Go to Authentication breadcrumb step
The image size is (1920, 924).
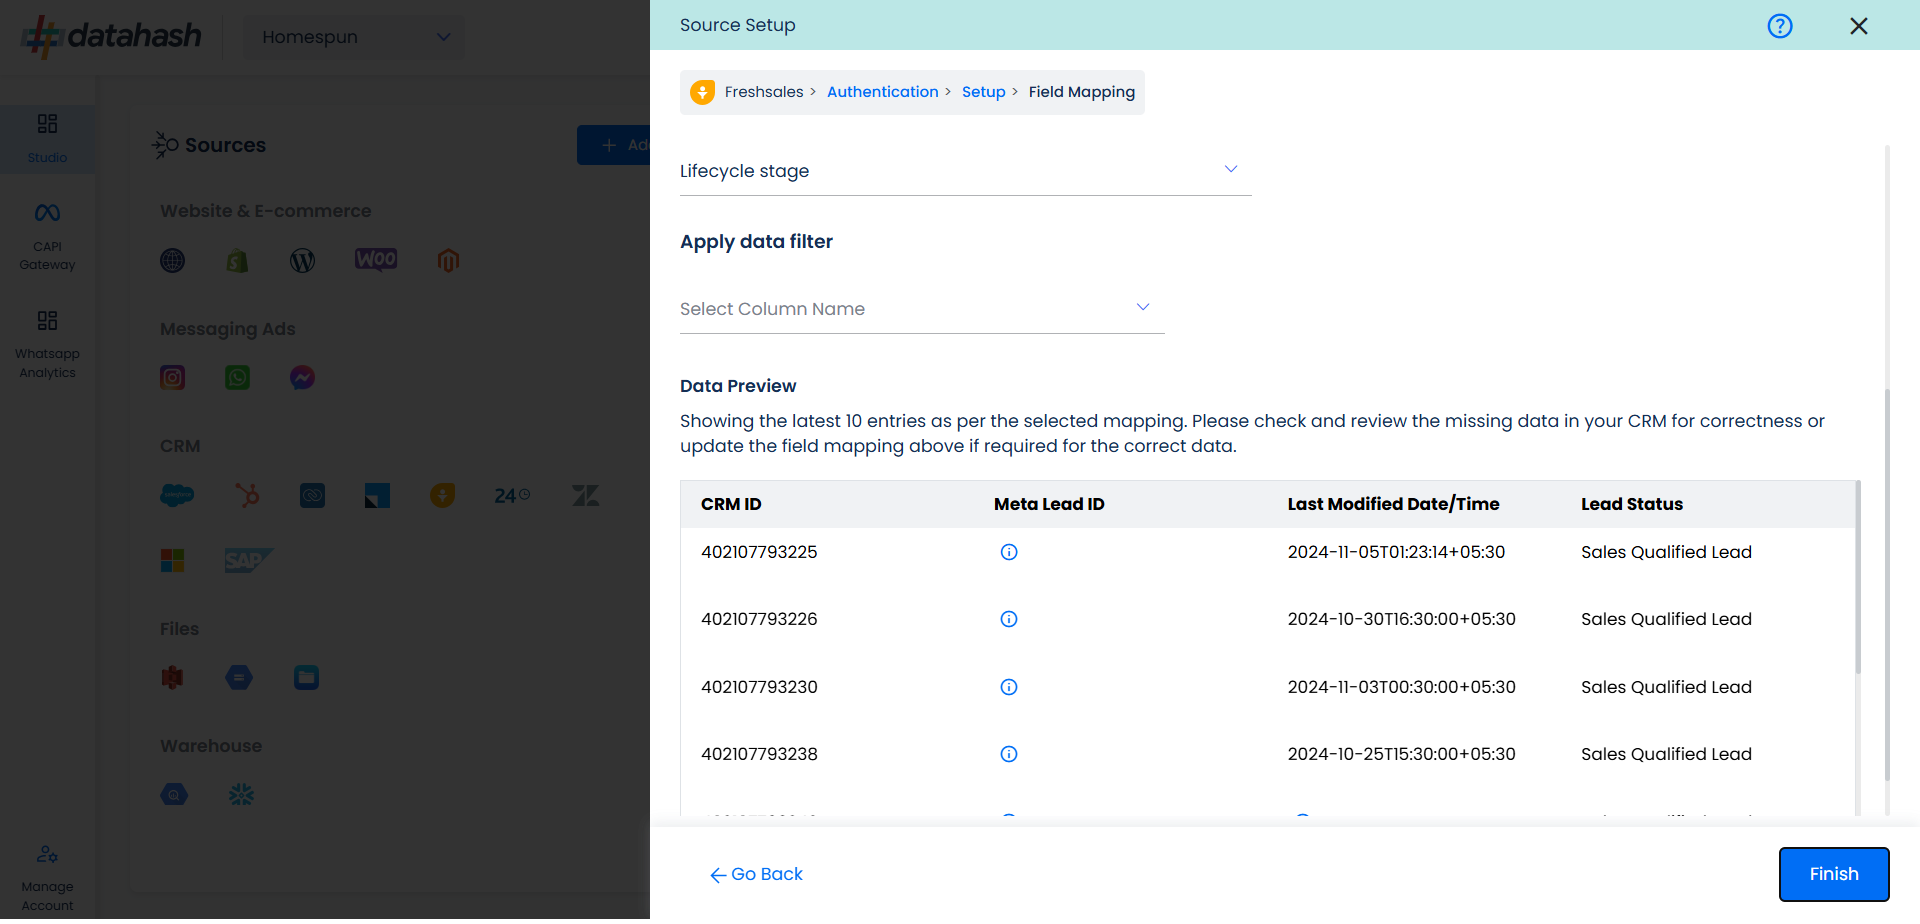click(x=882, y=92)
